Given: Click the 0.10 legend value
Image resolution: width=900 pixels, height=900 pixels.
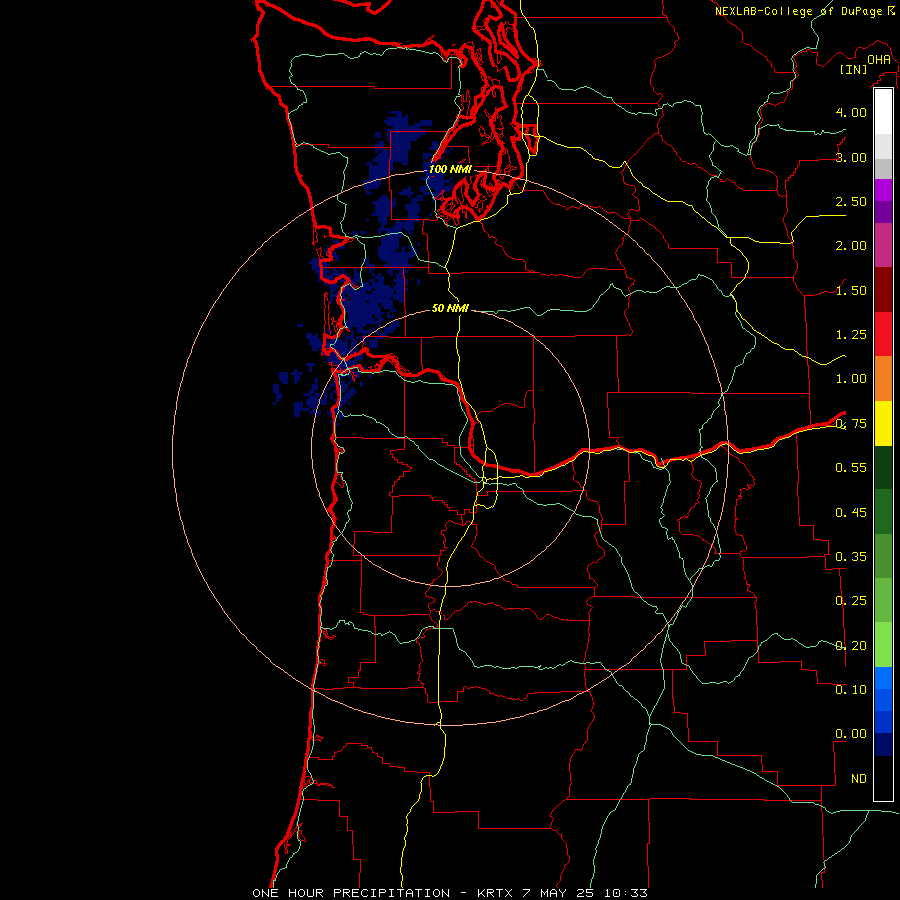Looking at the screenshot, I should [851, 690].
